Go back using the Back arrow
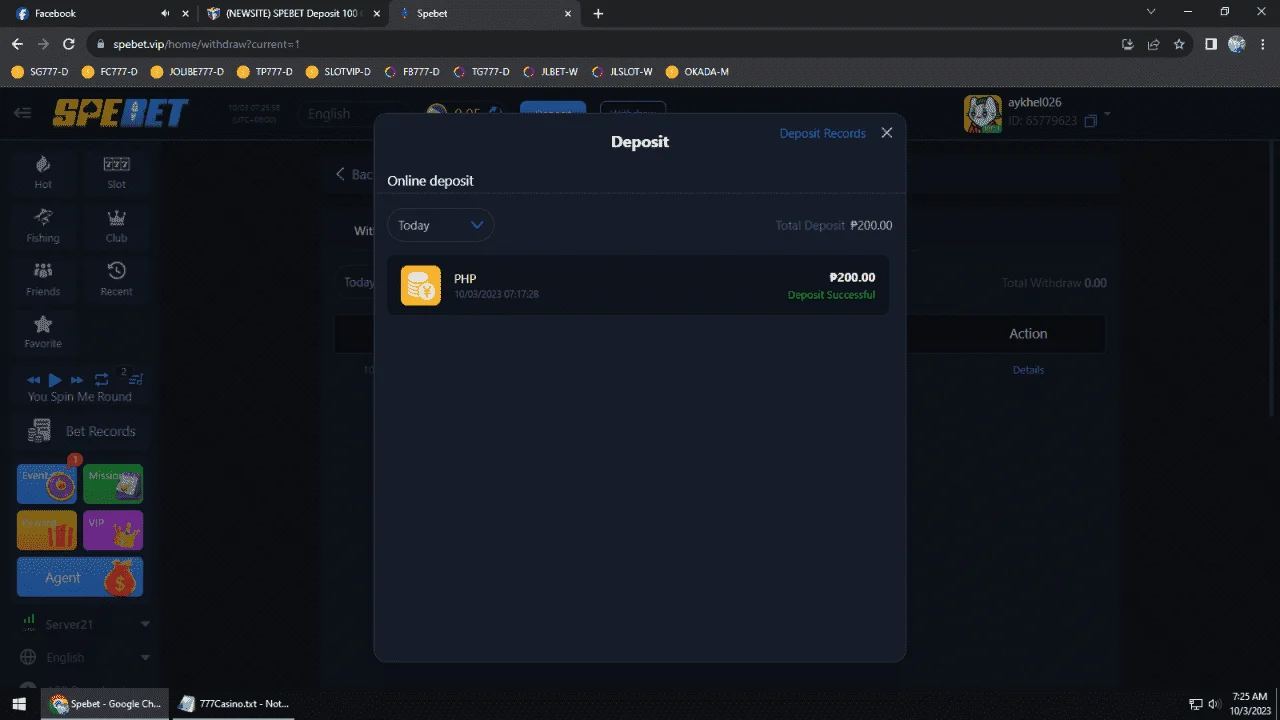Viewport: 1280px width, 720px height. (x=353, y=174)
